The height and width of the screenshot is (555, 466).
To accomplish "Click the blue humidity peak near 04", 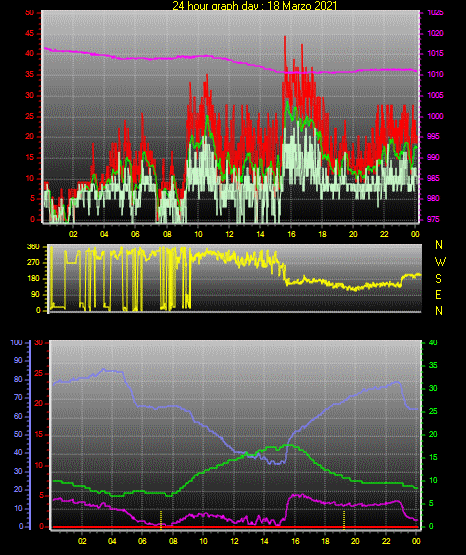I will [x=104, y=370].
